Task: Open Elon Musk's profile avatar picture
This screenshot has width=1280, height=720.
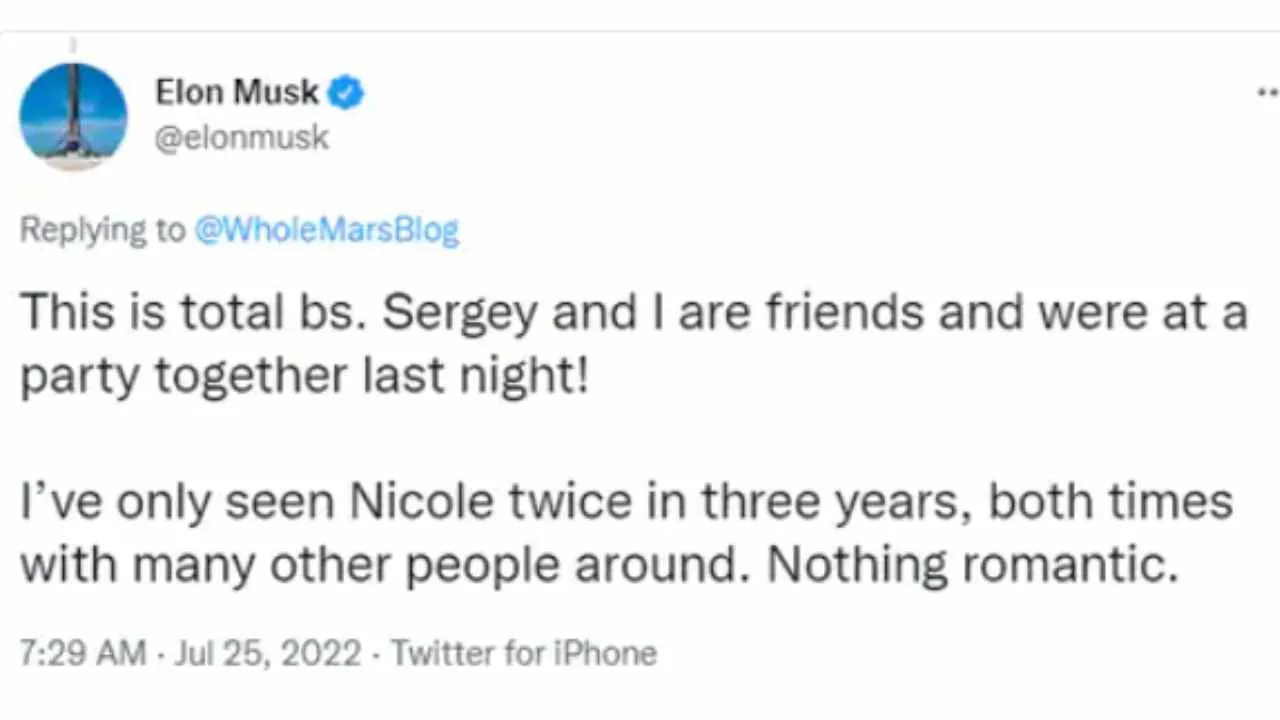Action: 73,115
